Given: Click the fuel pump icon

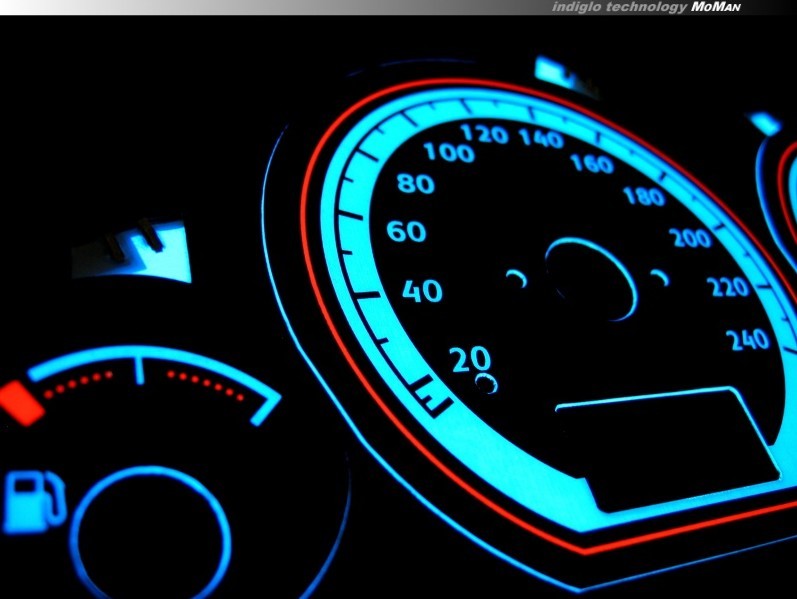Looking at the screenshot, I should [x=30, y=502].
